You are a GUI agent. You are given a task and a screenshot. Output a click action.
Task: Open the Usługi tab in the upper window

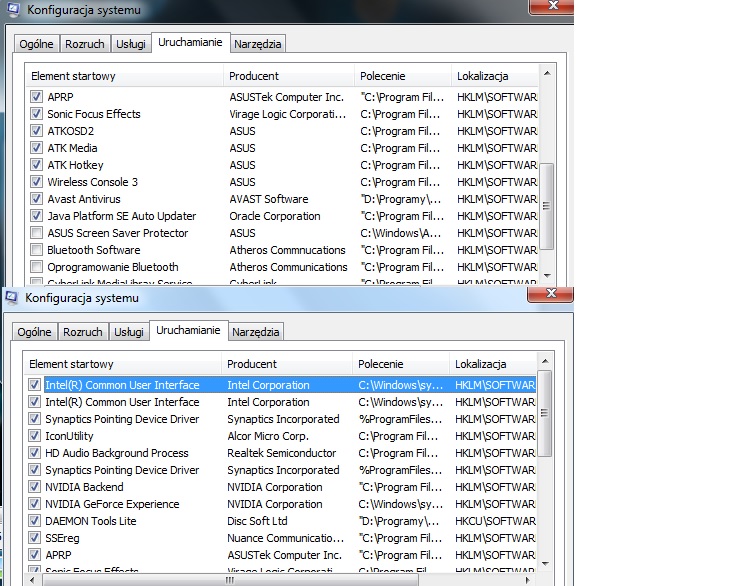pyautogui.click(x=131, y=44)
